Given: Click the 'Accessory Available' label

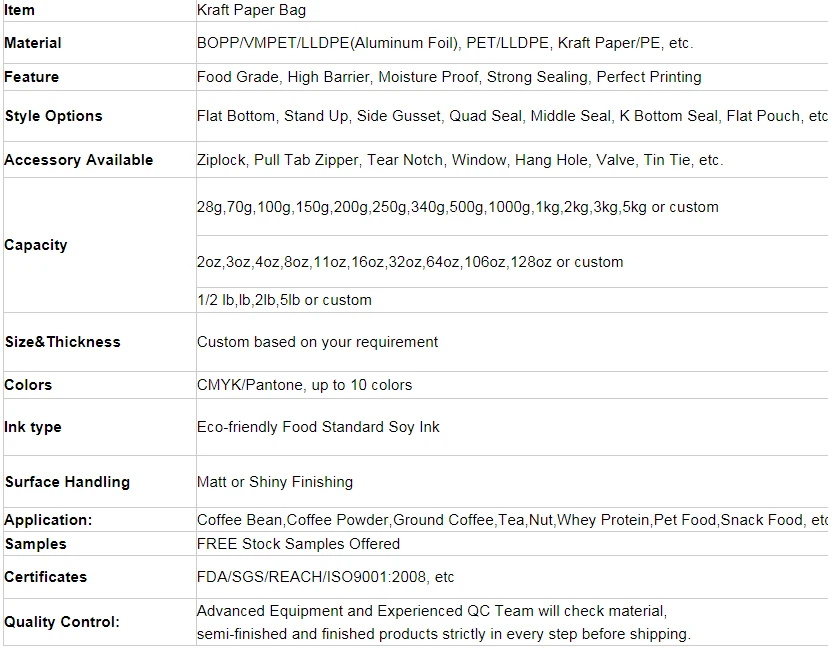Looking at the screenshot, I should coord(79,160).
